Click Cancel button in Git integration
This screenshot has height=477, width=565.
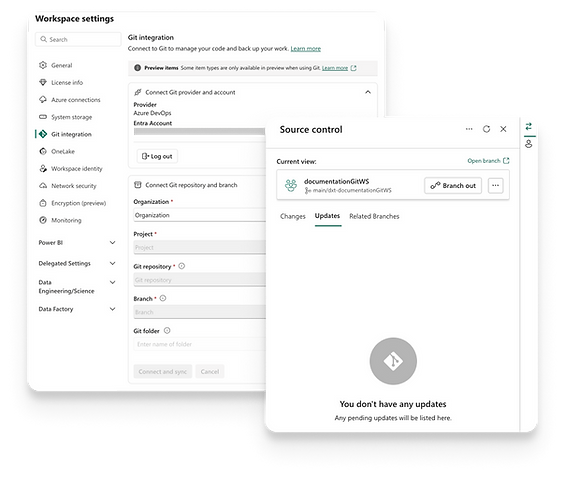click(x=210, y=371)
